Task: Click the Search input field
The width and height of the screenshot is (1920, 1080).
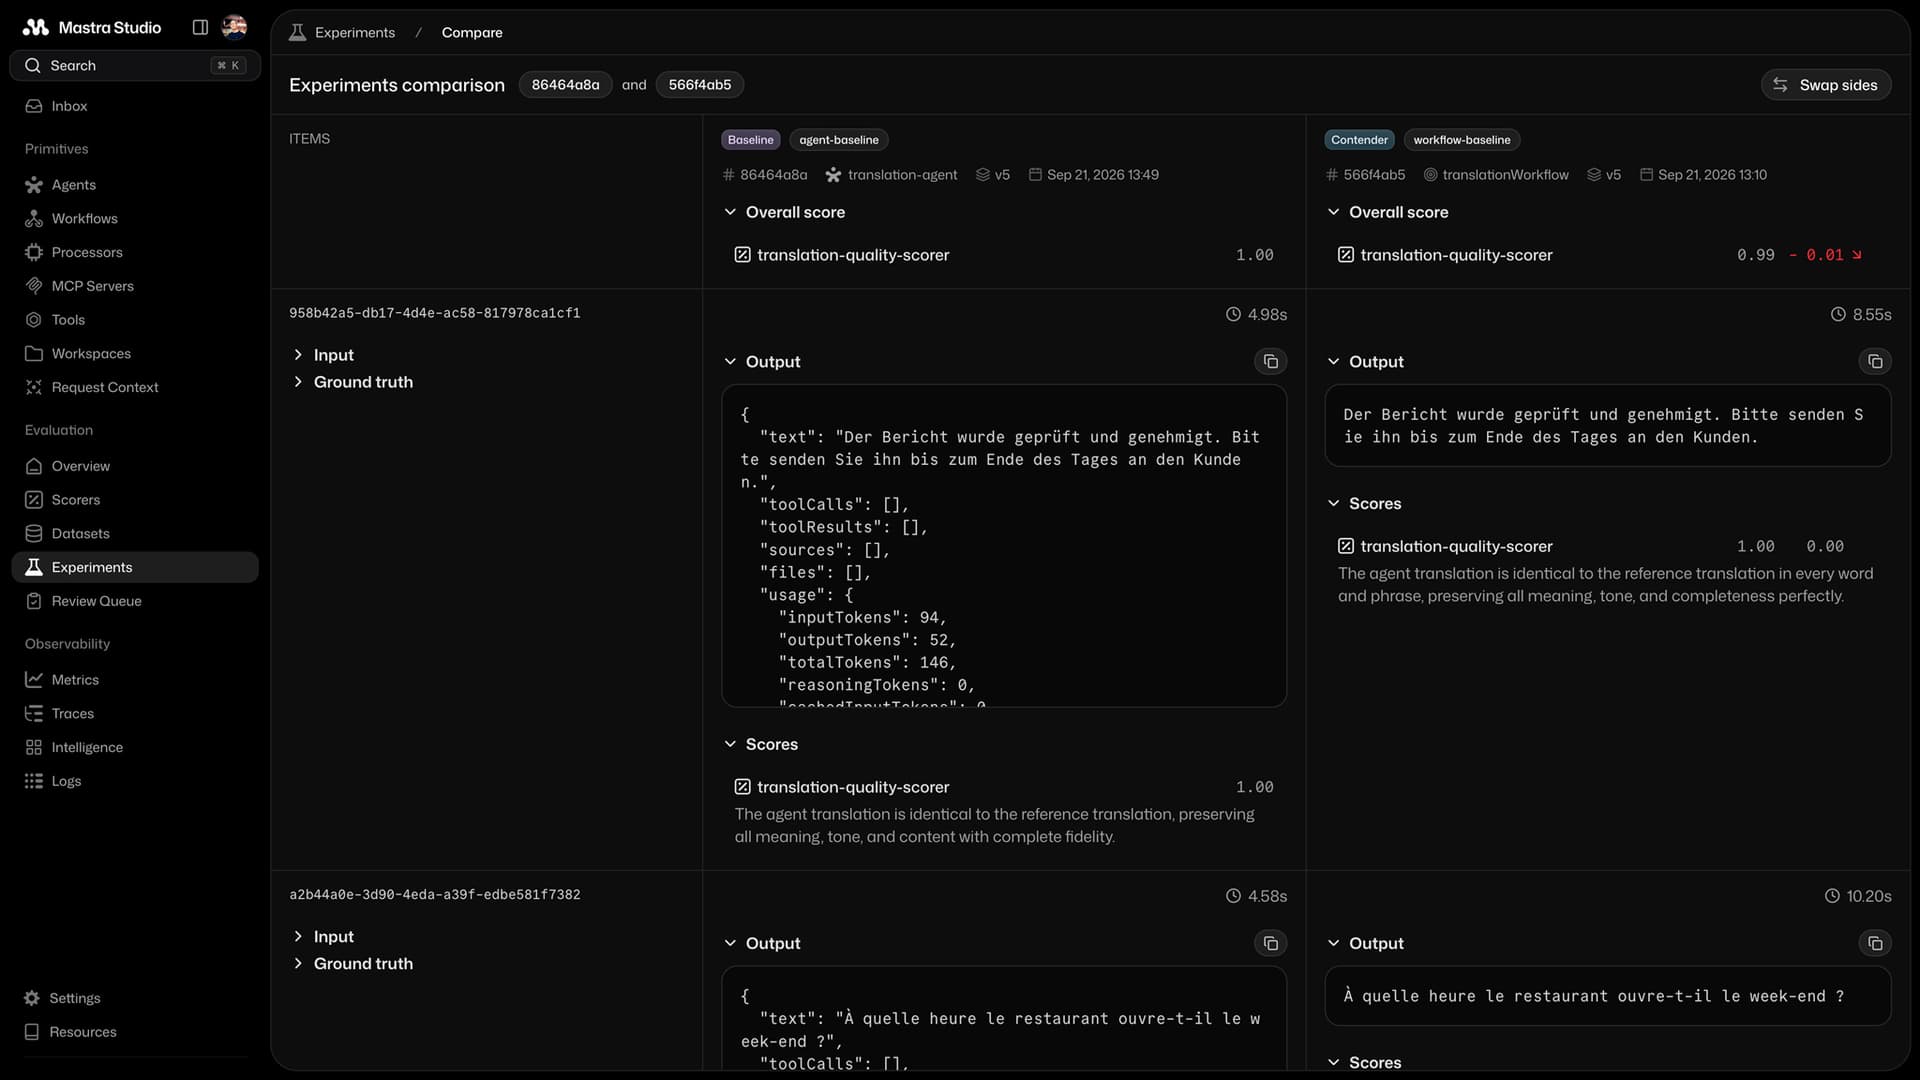Action: tap(135, 65)
